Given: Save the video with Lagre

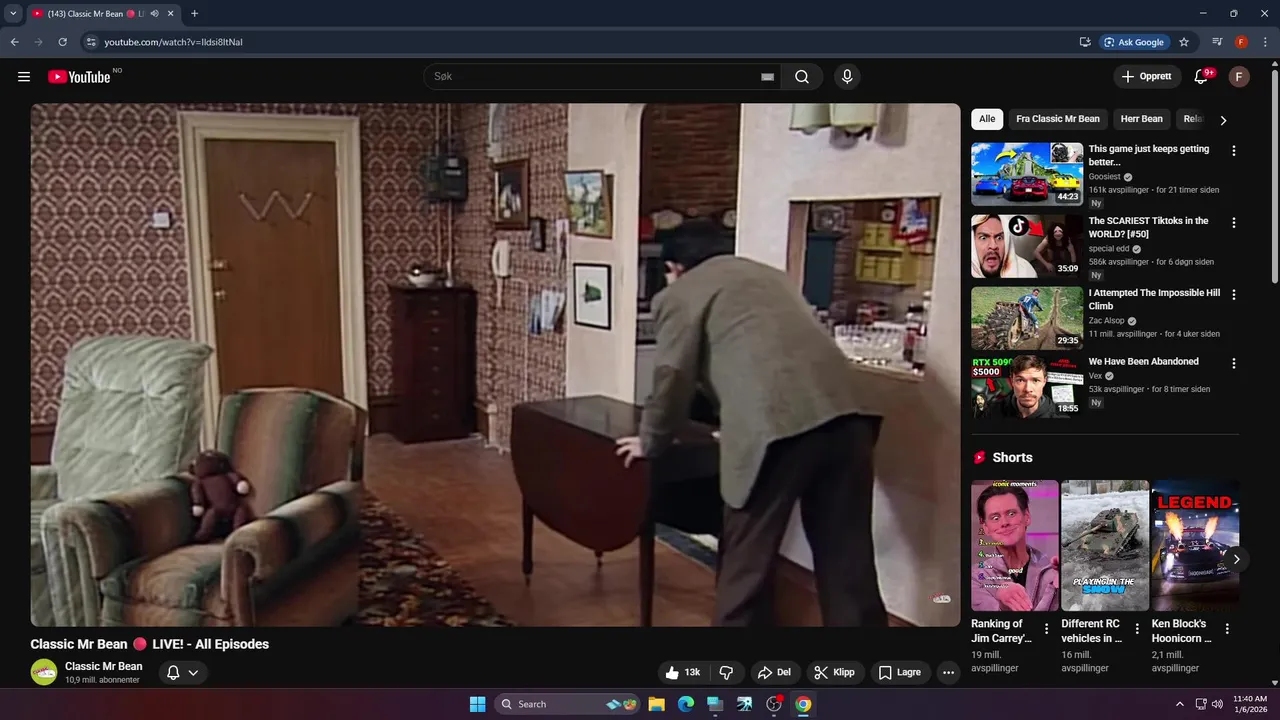Looking at the screenshot, I should click(900, 673).
